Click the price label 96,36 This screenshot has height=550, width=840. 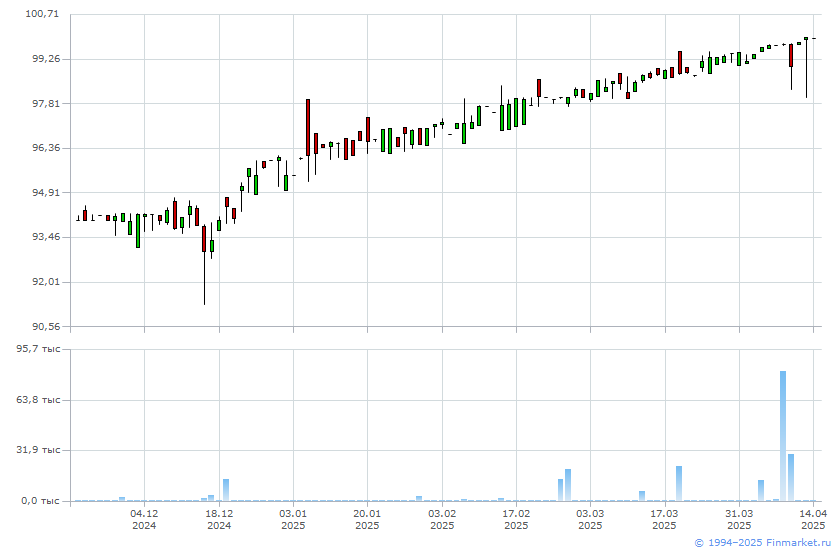pyautogui.click(x=46, y=148)
